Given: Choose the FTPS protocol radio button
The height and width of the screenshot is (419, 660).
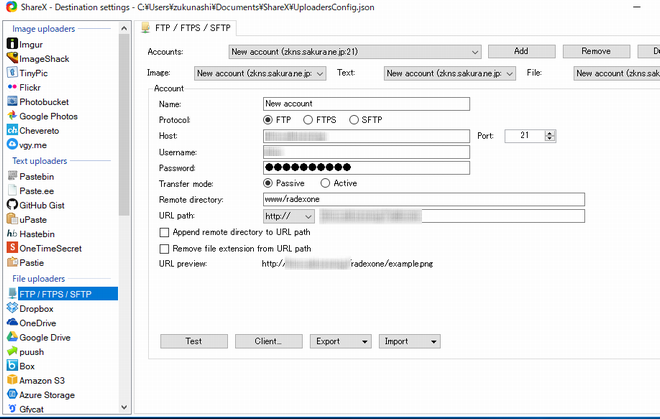Looking at the screenshot, I should 308,120.
